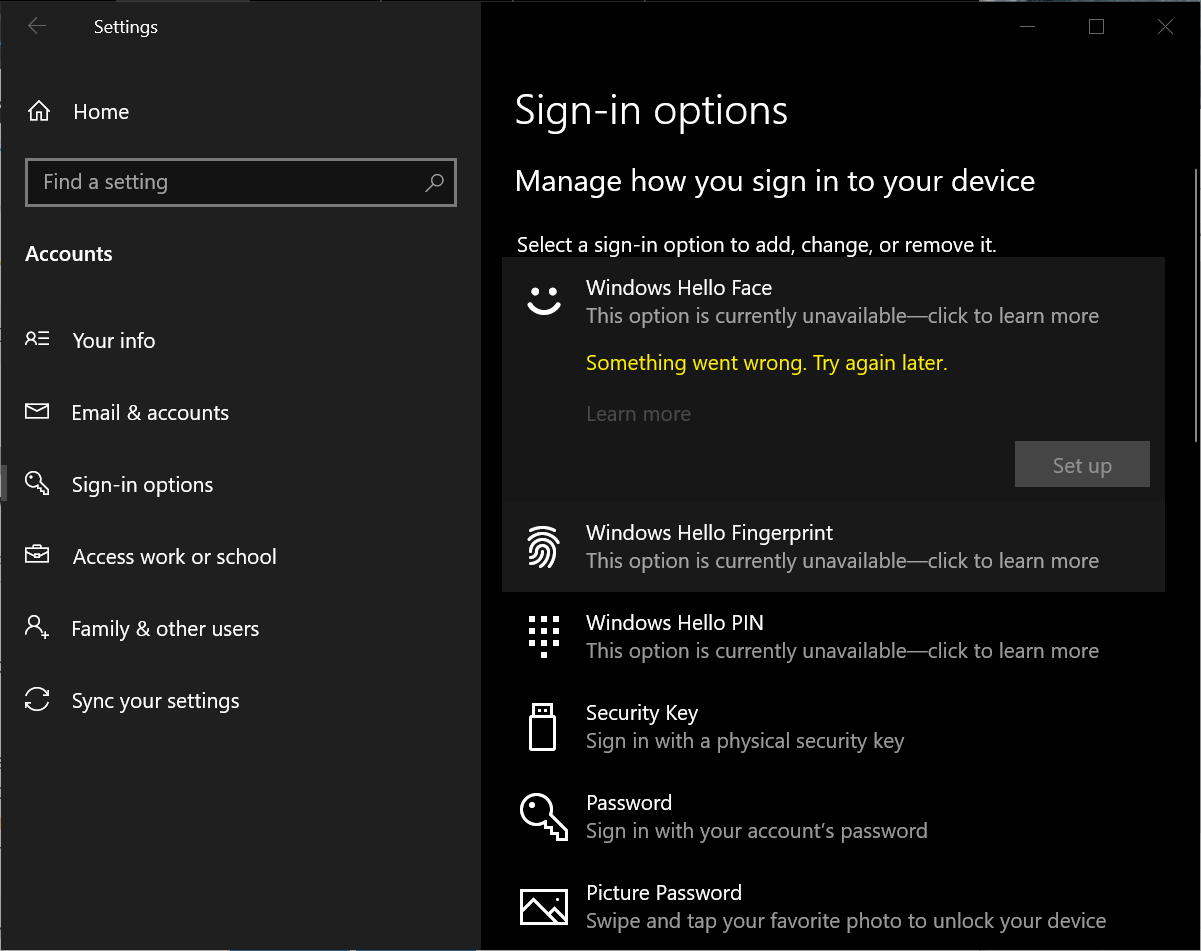The width and height of the screenshot is (1201, 951).
Task: Collapse the Windows Hello Face option
Action: coord(833,301)
